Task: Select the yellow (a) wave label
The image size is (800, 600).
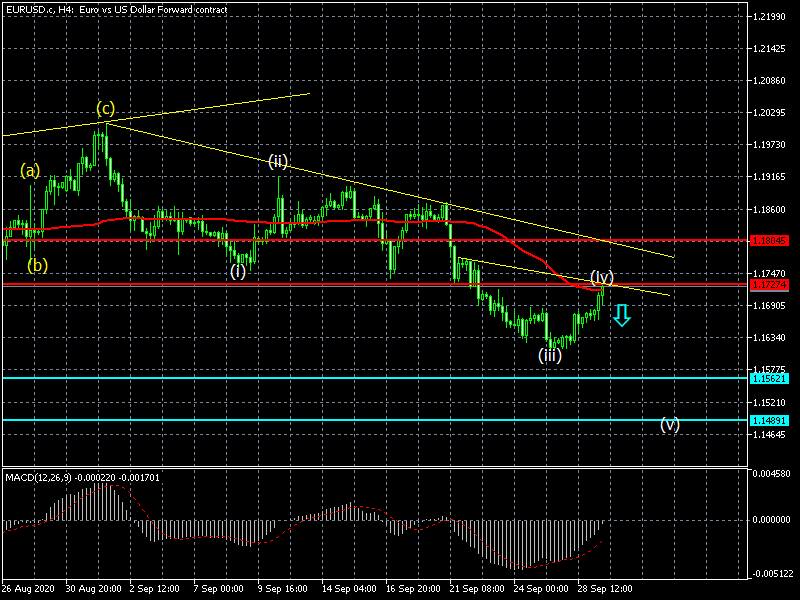Action: [x=30, y=171]
